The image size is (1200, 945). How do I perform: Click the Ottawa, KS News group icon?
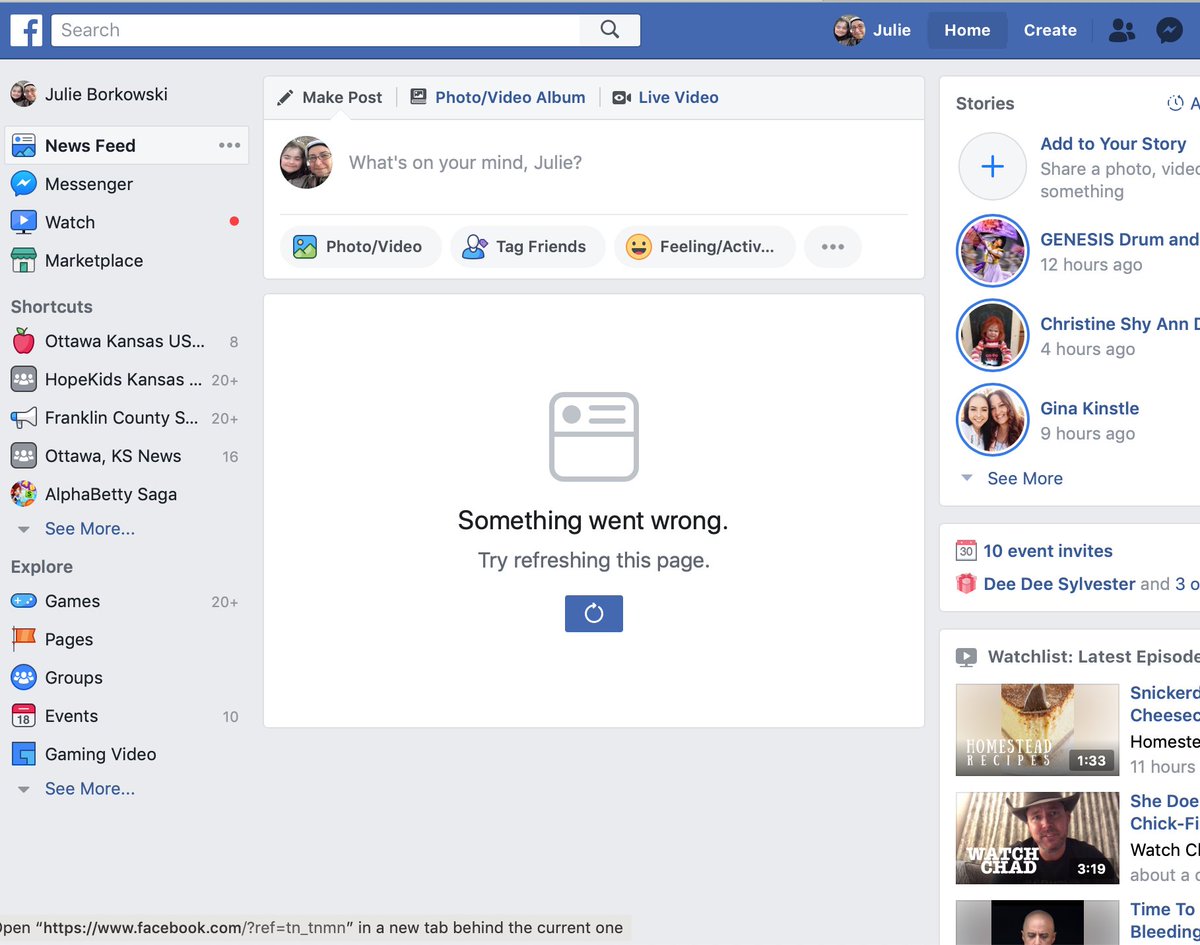23,456
